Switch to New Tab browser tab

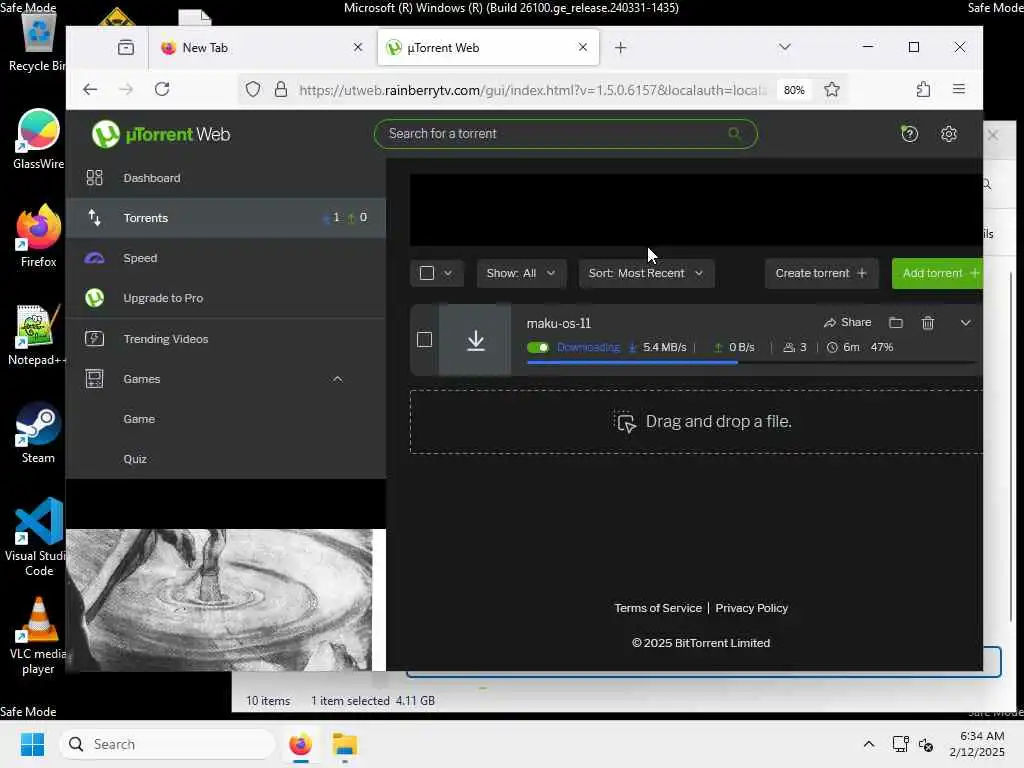[x=261, y=48]
